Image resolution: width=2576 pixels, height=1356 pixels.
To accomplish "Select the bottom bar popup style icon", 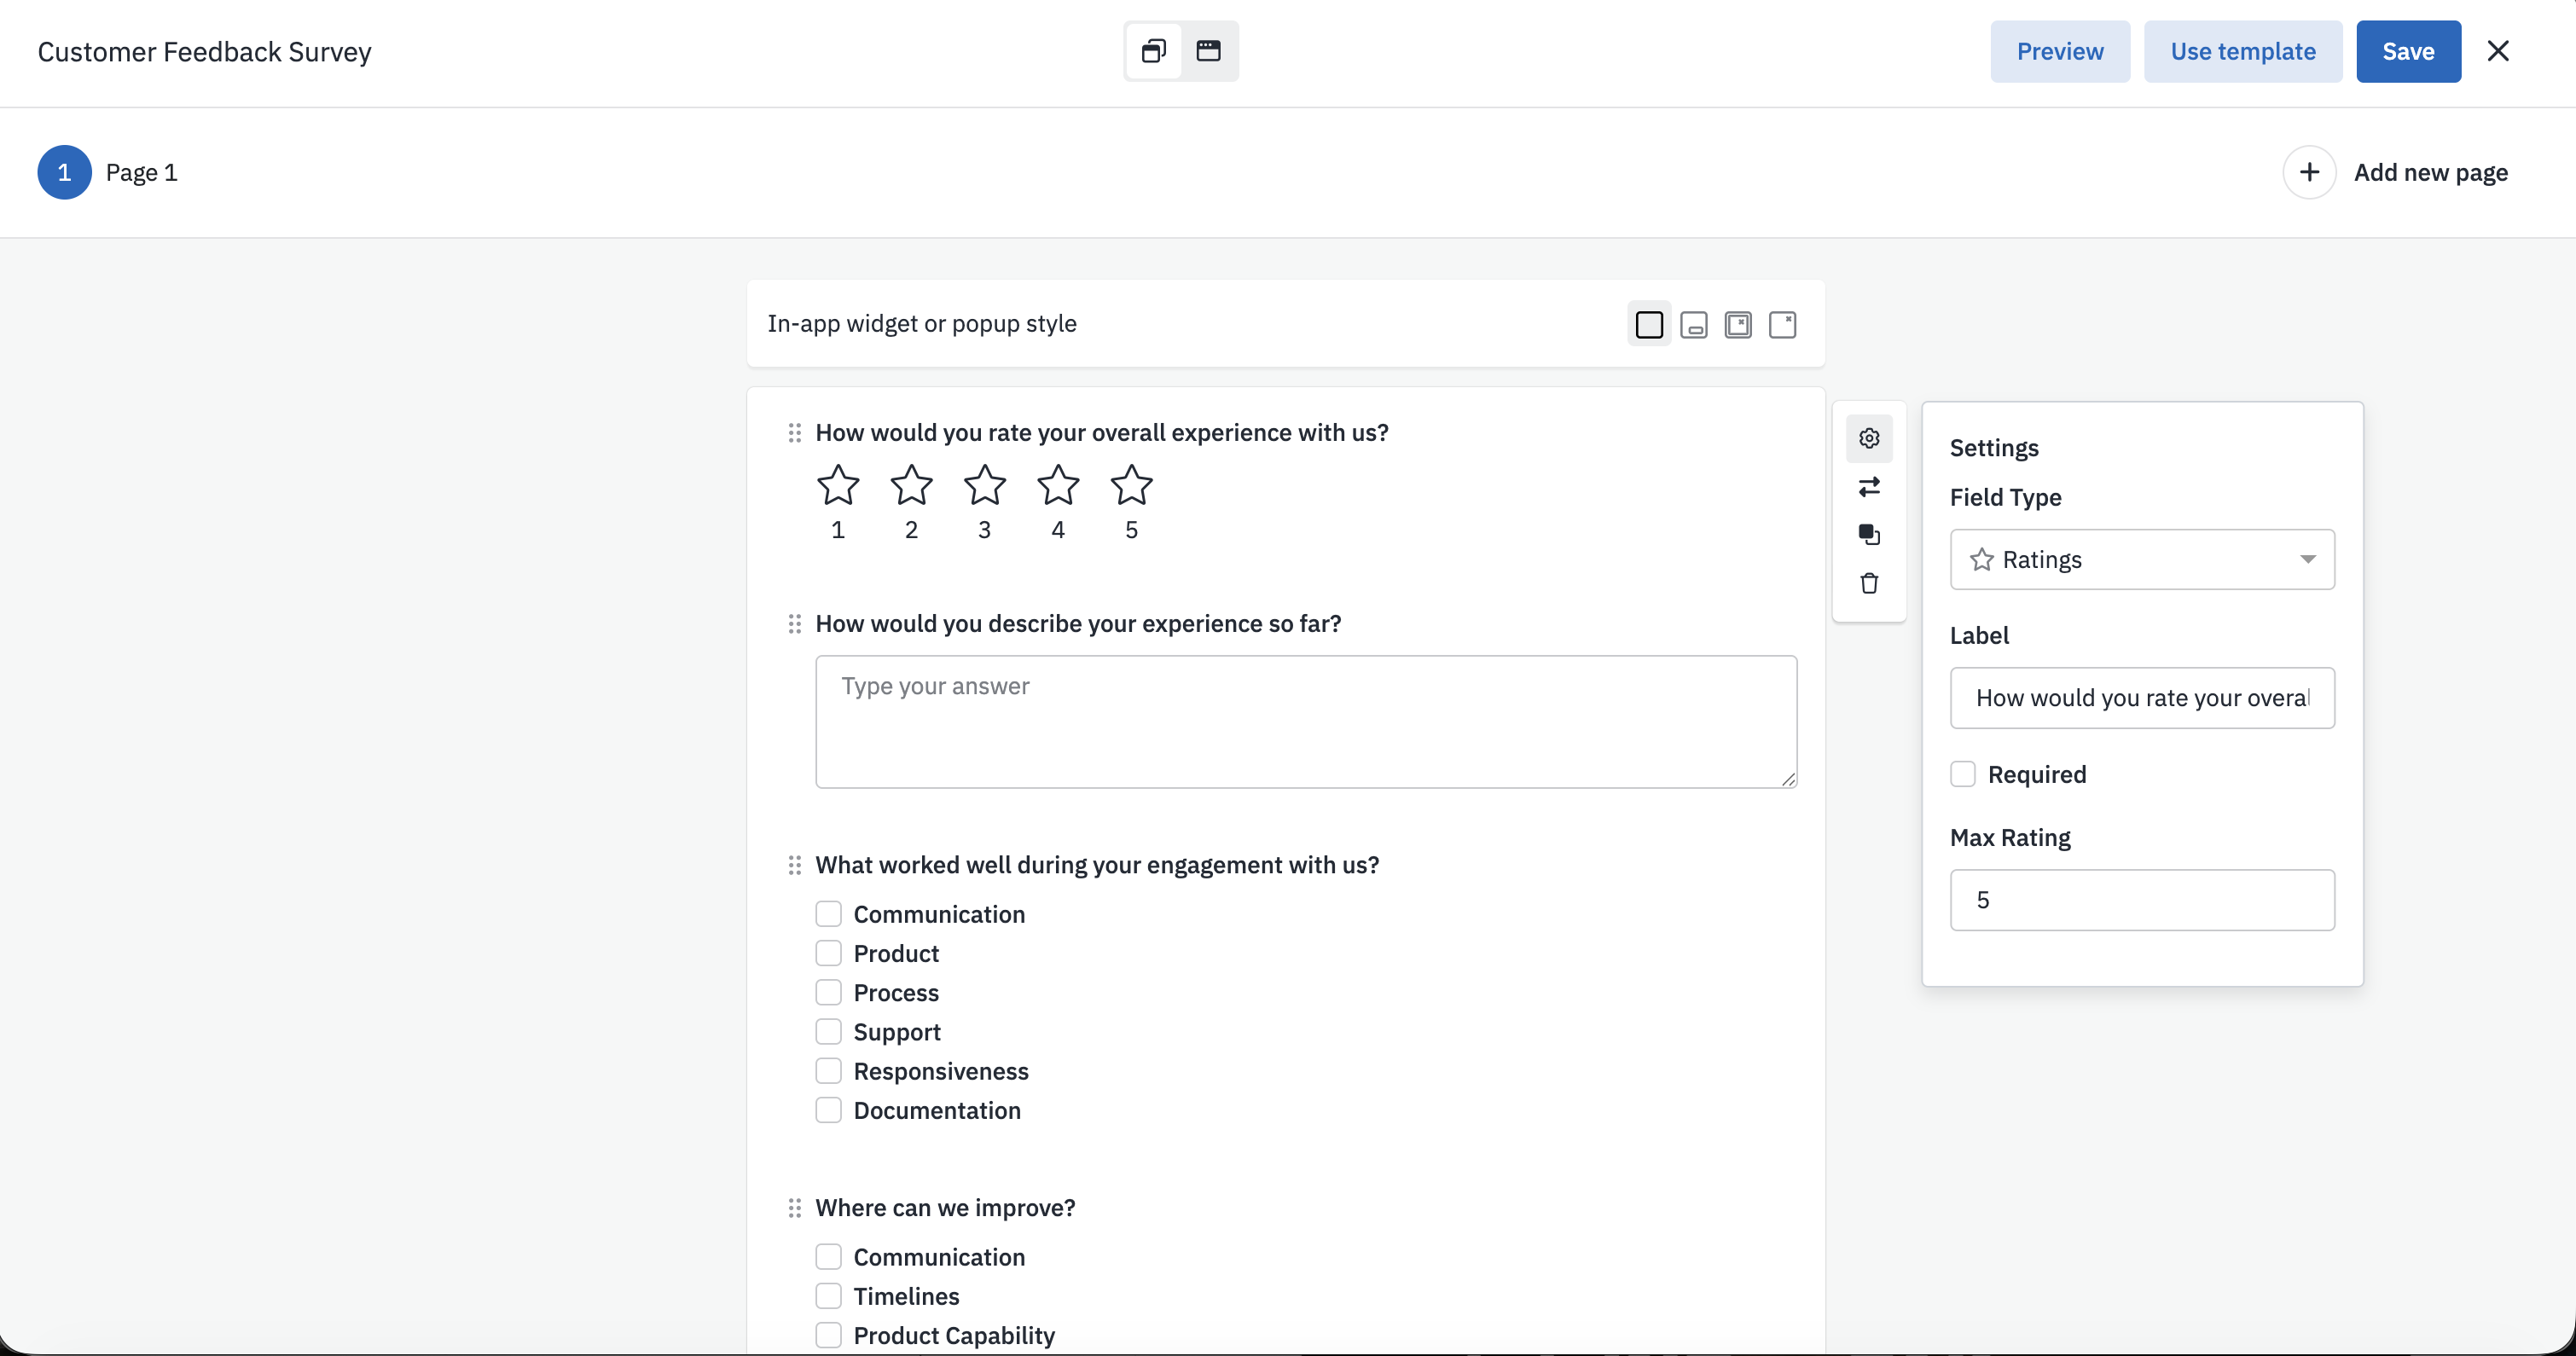I will tap(1693, 325).
